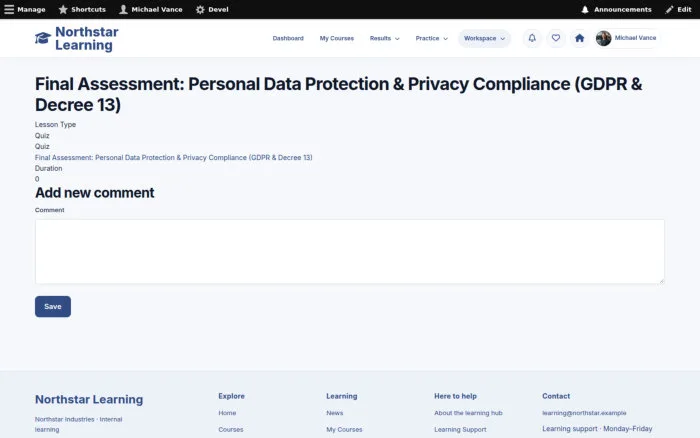
Task: Open footer News link
Action: [x=335, y=413]
